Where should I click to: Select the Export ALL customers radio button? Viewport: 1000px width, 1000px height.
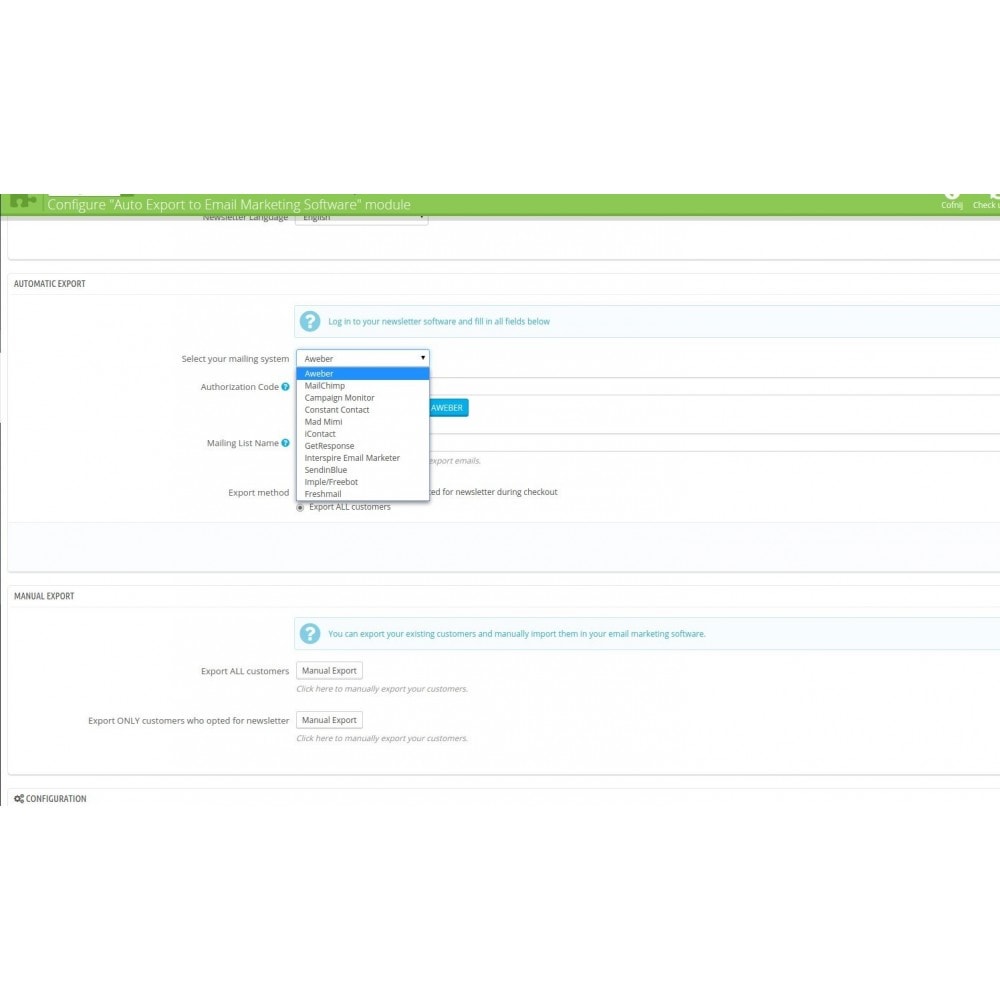[300, 508]
